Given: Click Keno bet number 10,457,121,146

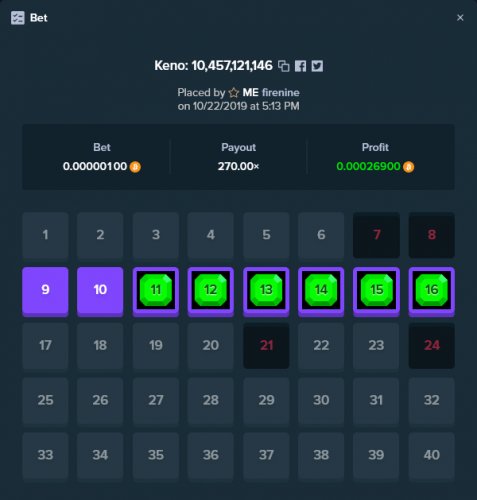Looking at the screenshot, I should [x=232, y=66].
